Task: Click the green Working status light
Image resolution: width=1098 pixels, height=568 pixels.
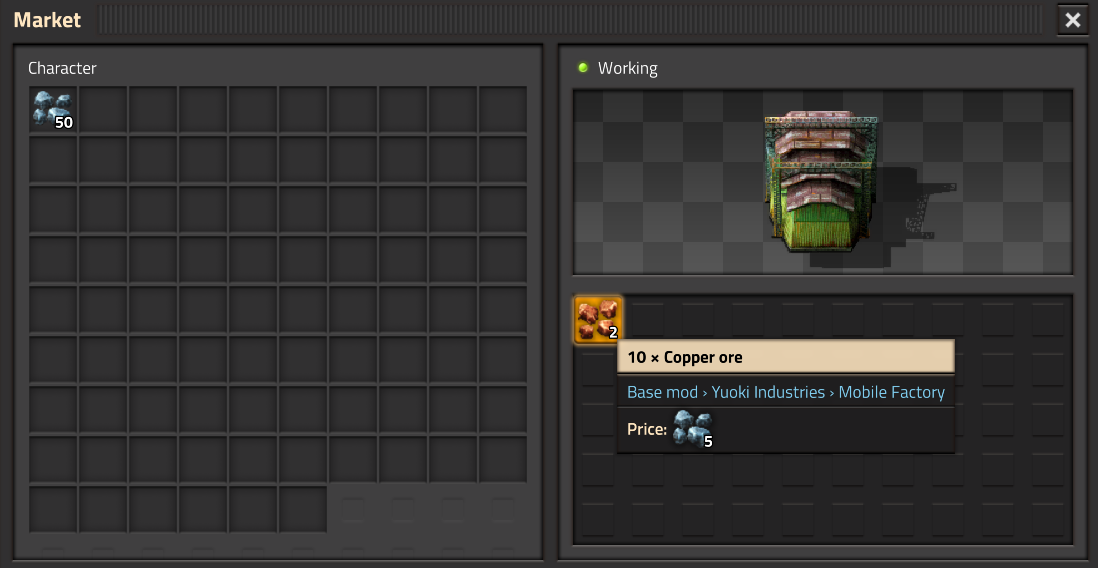Action: (x=583, y=68)
